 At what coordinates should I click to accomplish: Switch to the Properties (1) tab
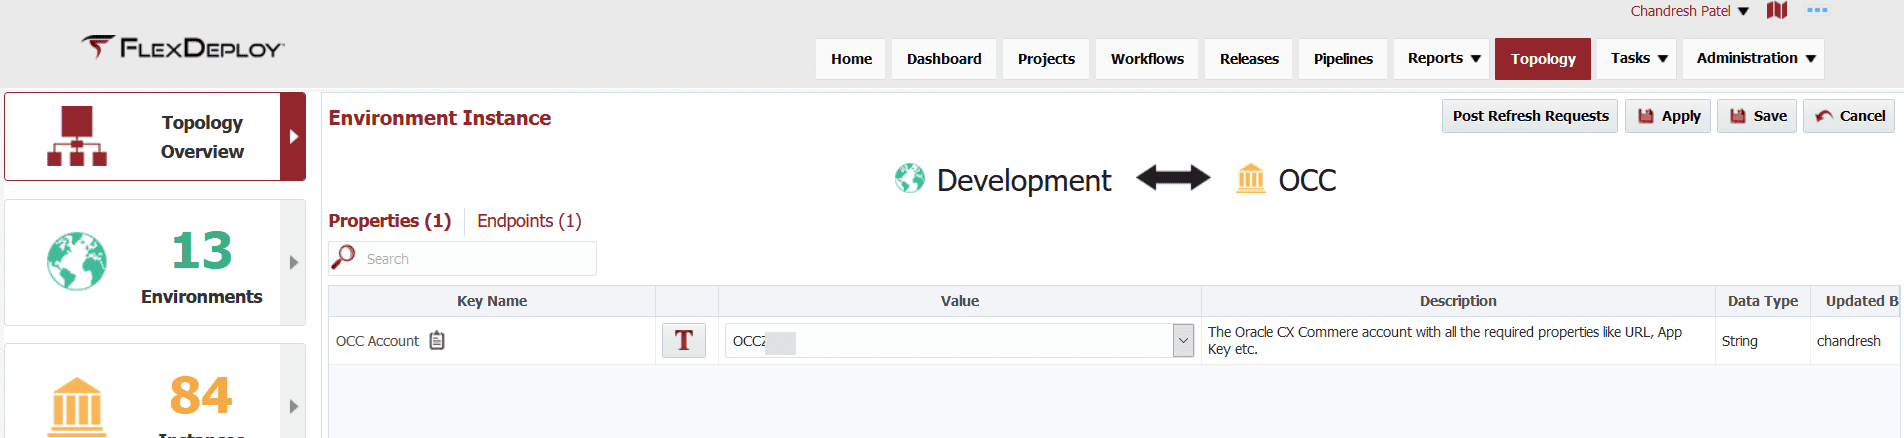point(390,220)
